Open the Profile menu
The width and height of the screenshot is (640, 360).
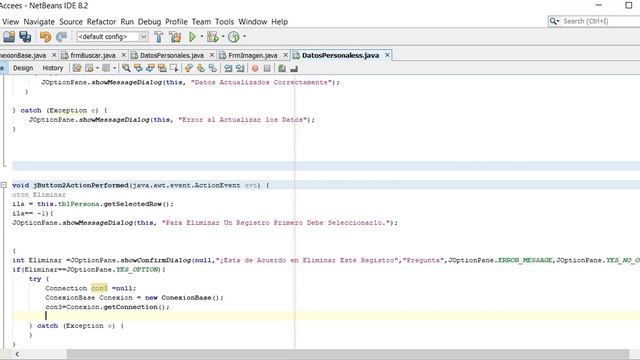coord(176,22)
